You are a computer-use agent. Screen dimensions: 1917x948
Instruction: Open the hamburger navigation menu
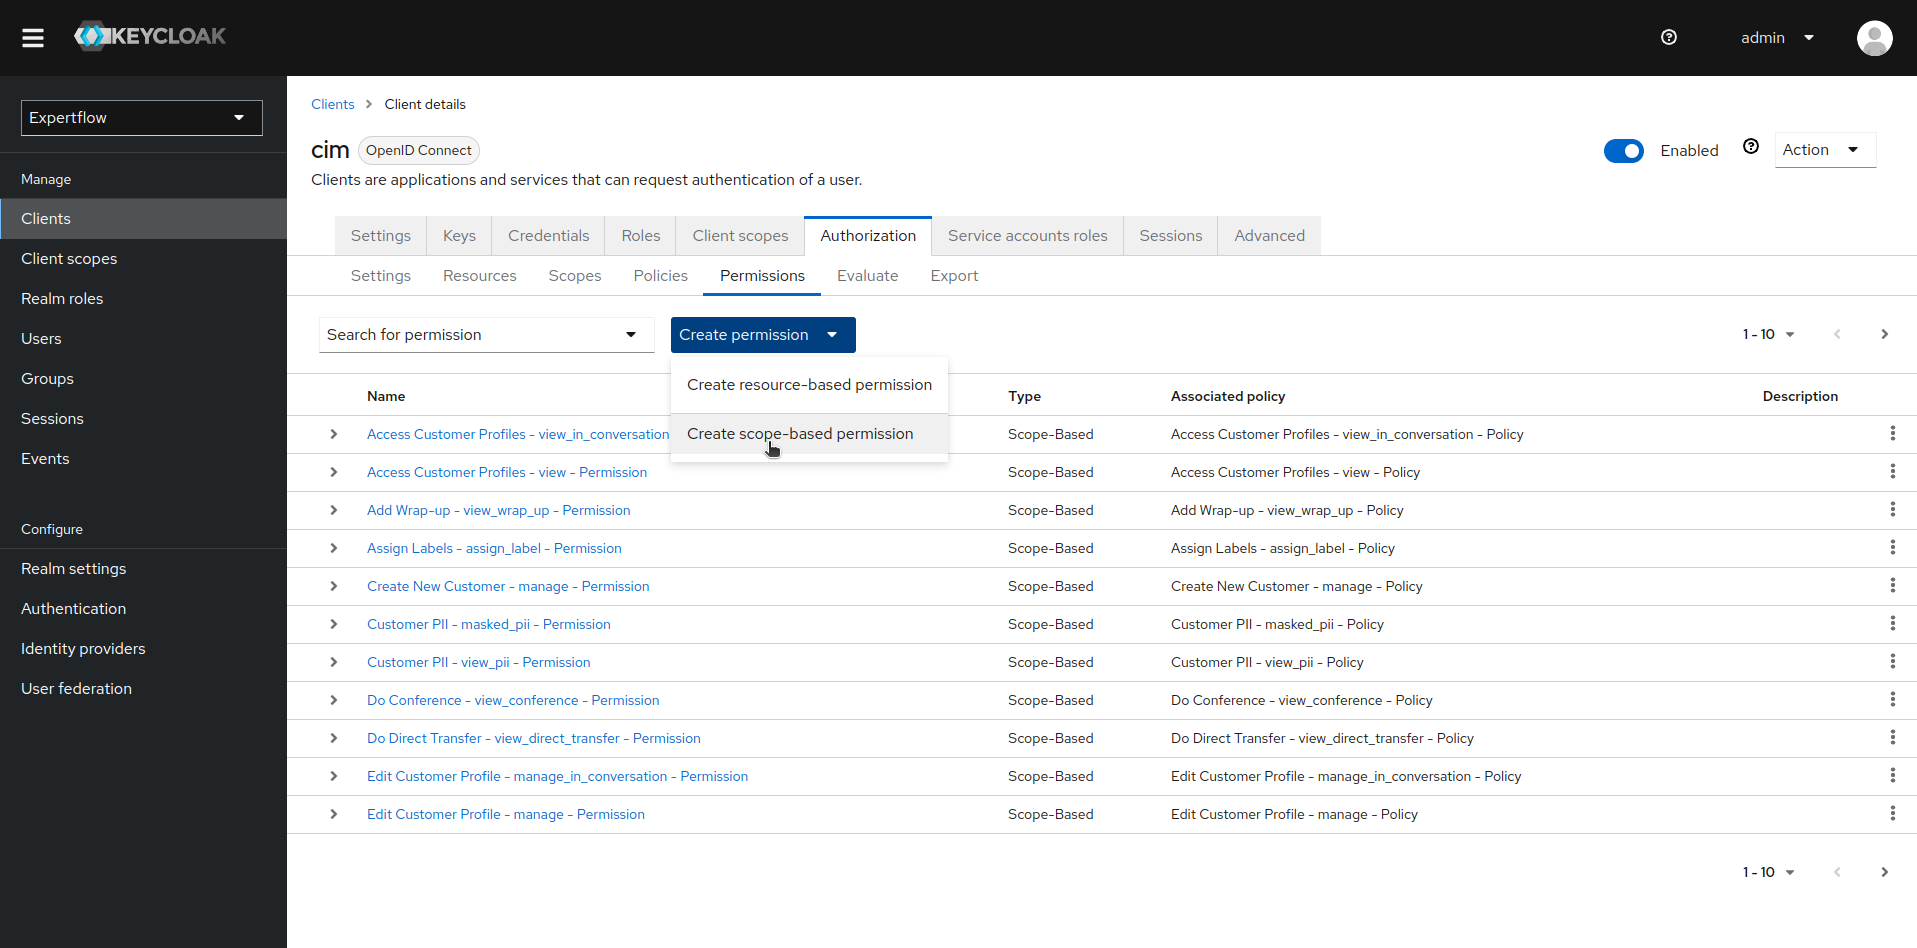pyautogui.click(x=33, y=38)
